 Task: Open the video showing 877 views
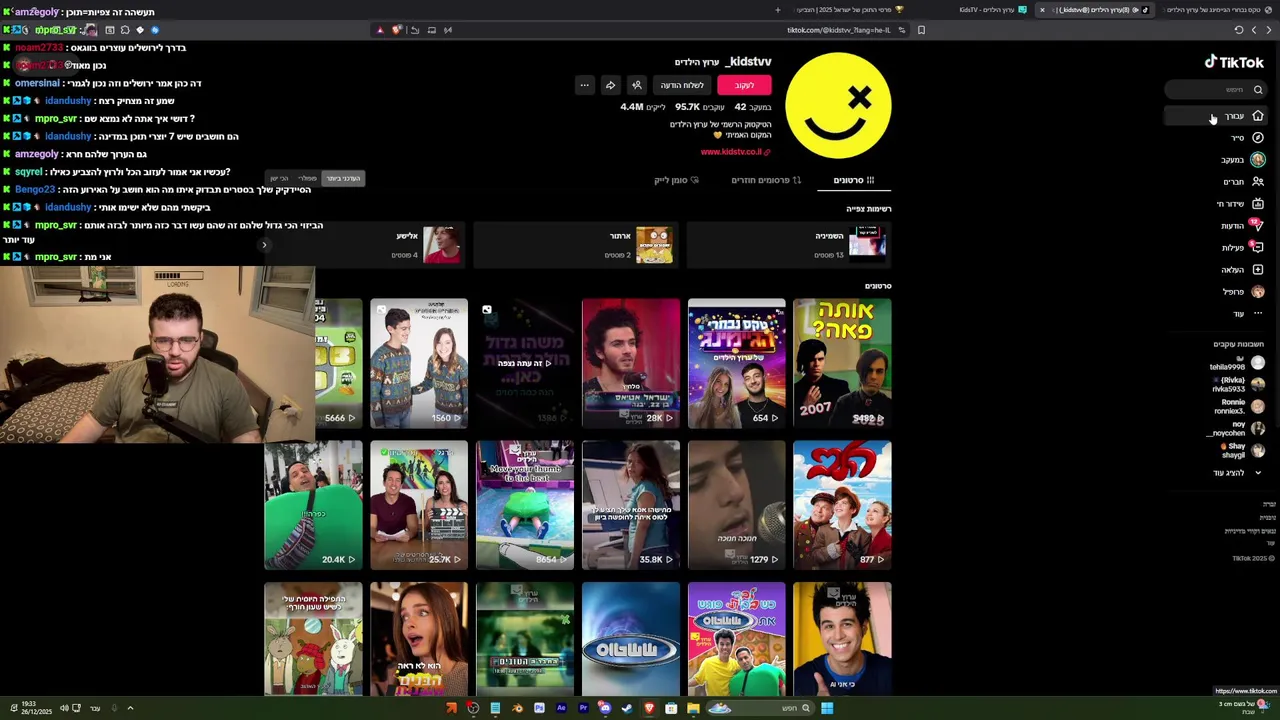click(x=842, y=505)
